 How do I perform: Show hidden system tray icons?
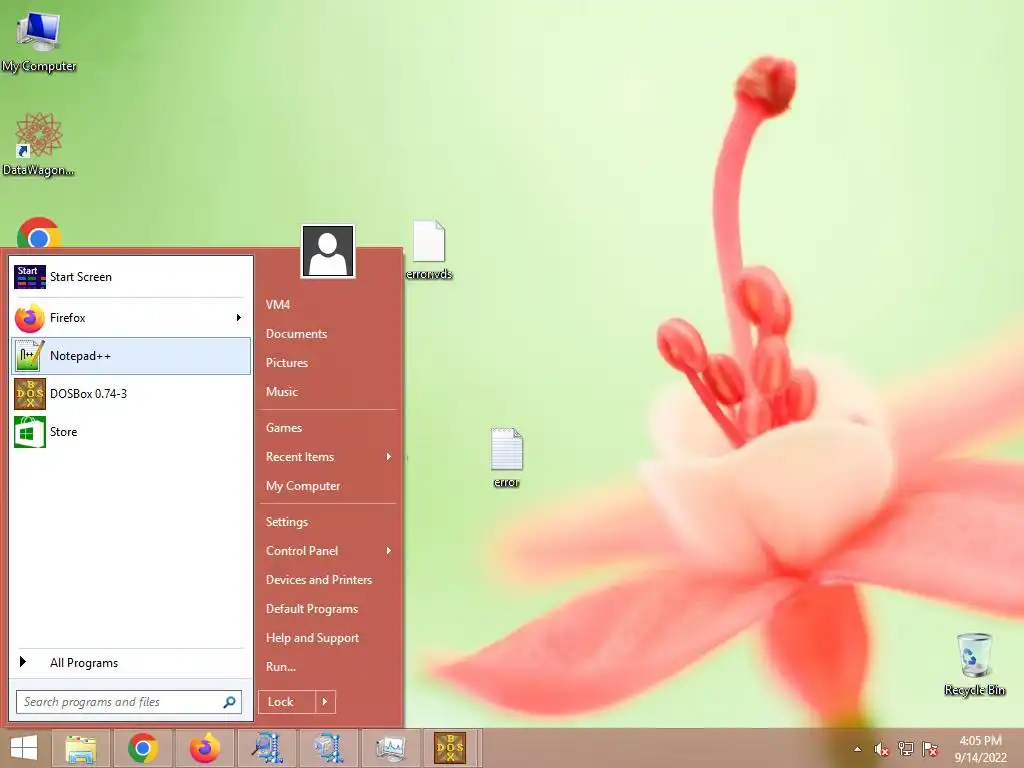[x=857, y=749]
